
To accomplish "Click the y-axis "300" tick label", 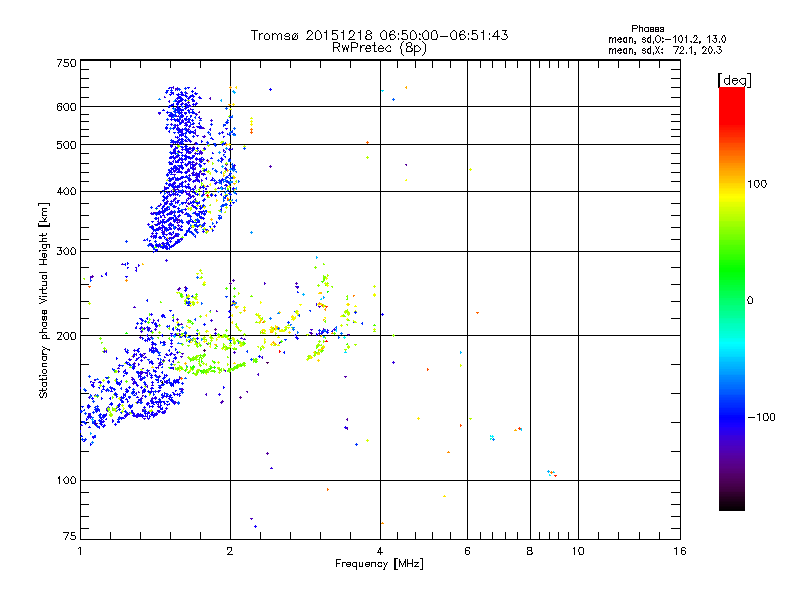I will coord(66,252).
